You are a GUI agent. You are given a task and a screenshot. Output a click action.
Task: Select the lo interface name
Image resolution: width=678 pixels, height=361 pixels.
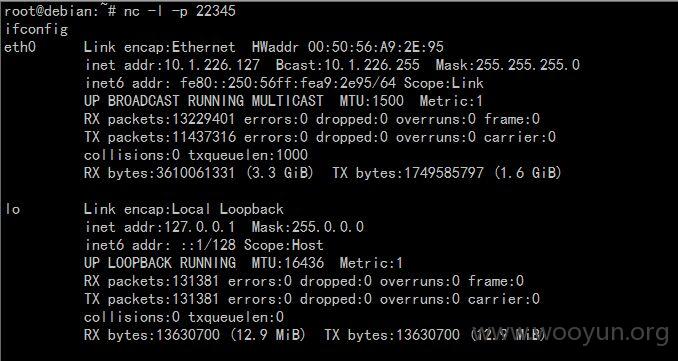pyautogui.click(x=12, y=209)
